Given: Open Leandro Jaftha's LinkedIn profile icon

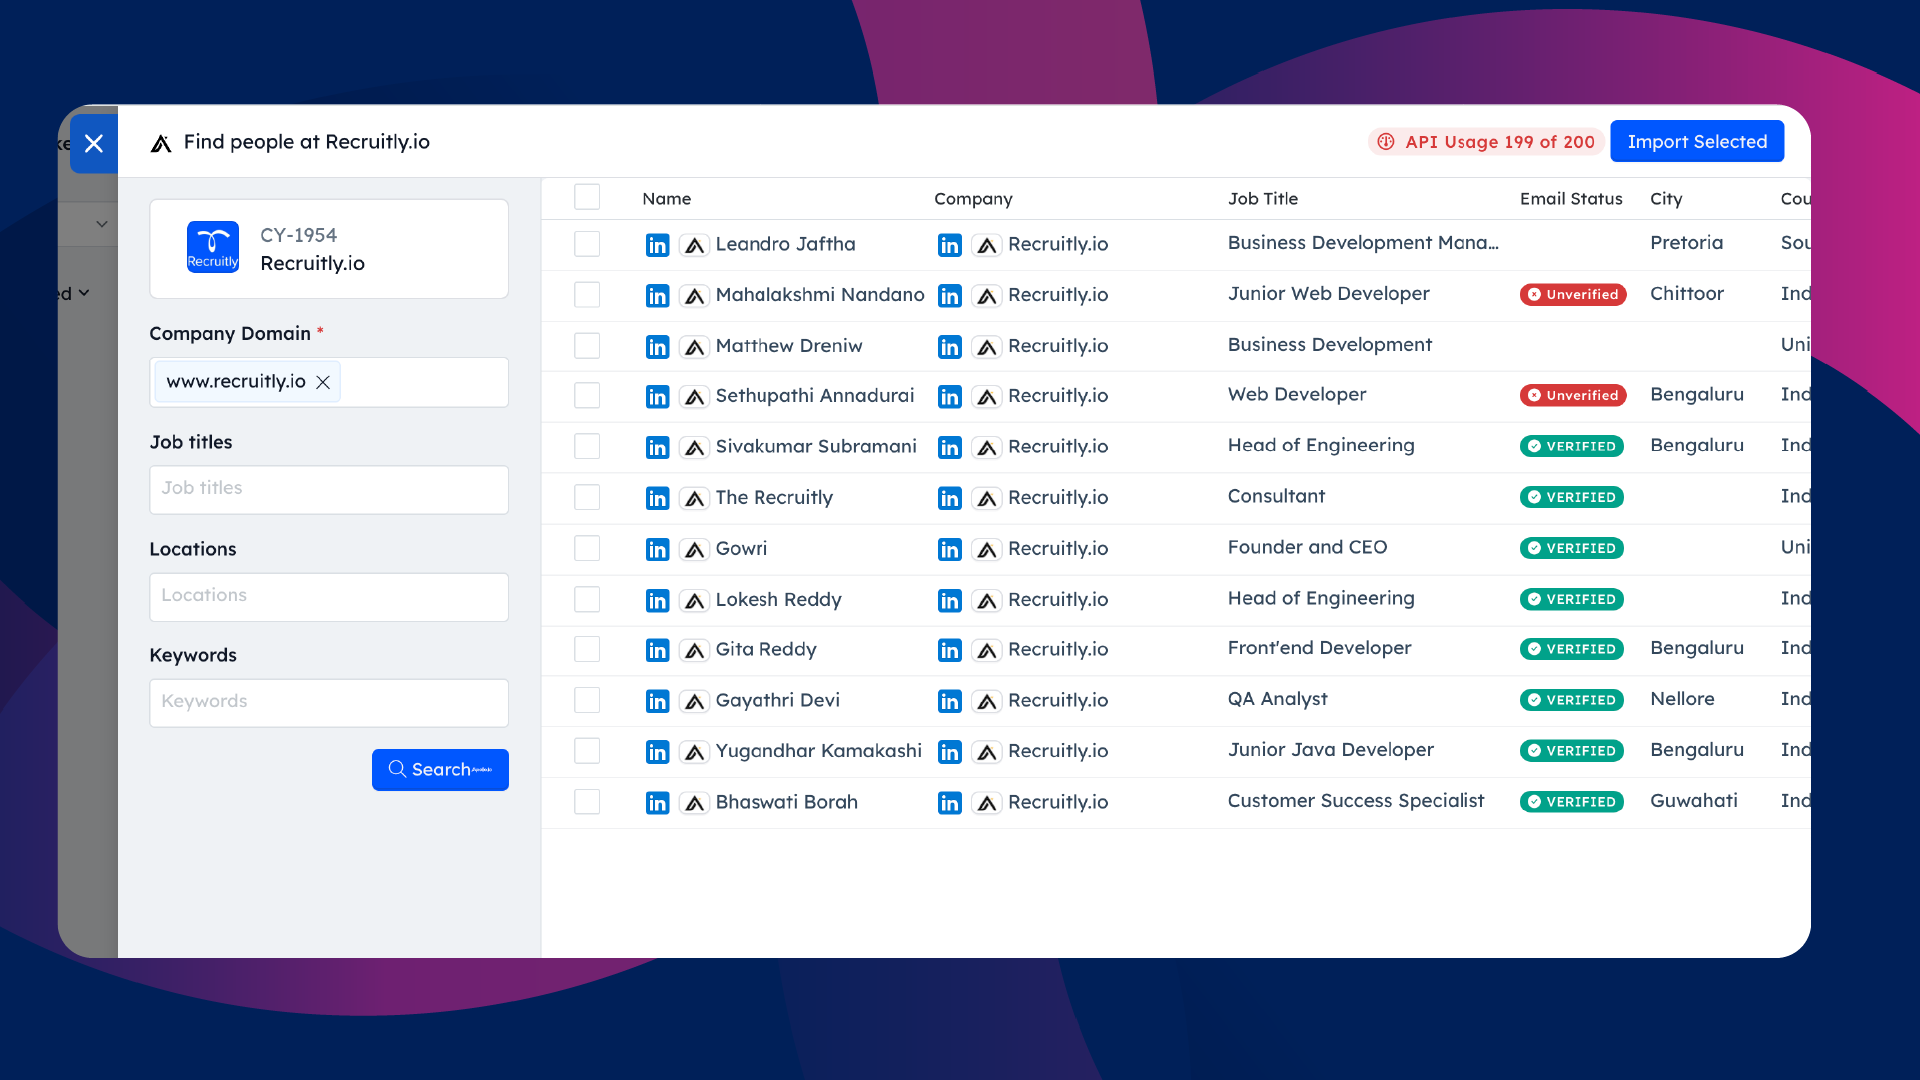Looking at the screenshot, I should click(x=657, y=245).
